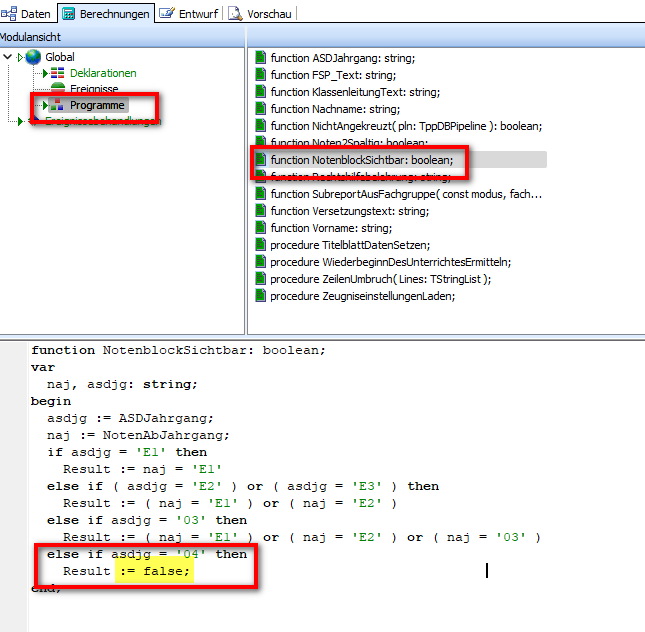Click the document icon of NotenblockSichtbar function
Screen dimensions: 645x632
[x=260, y=159]
